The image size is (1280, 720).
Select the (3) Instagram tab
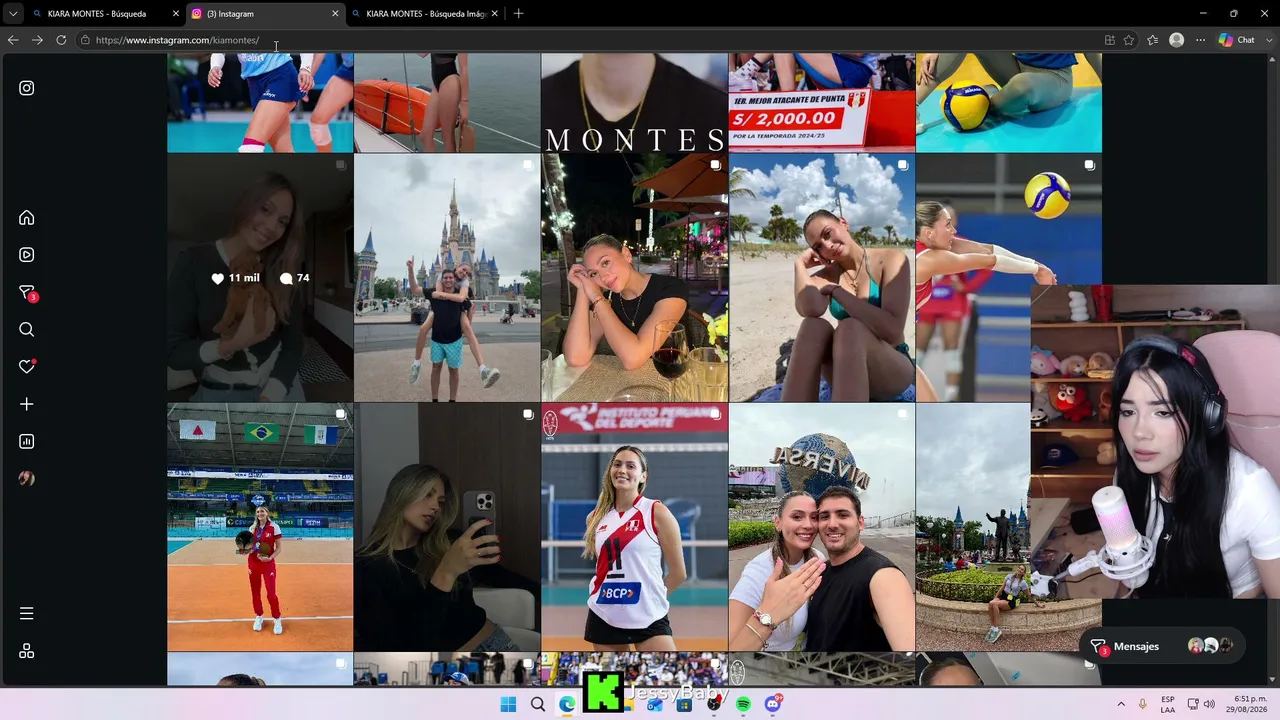tap(265, 14)
